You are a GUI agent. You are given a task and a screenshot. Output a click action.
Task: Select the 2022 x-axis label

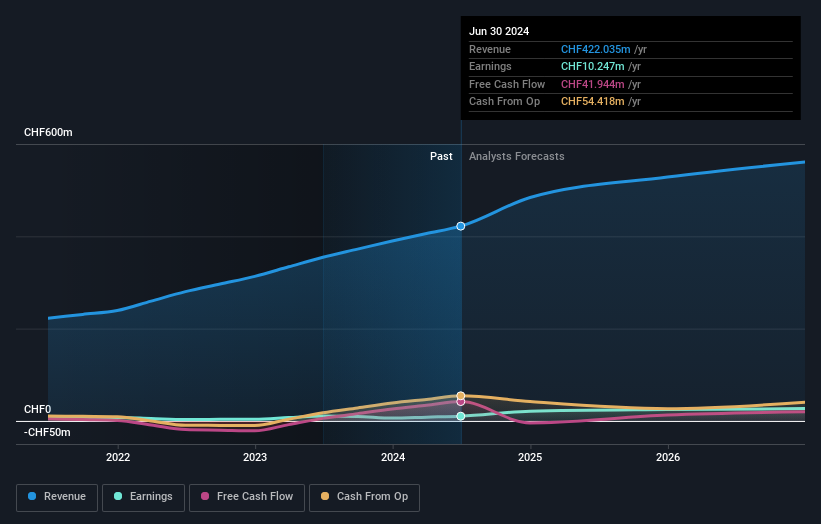pyautogui.click(x=118, y=457)
